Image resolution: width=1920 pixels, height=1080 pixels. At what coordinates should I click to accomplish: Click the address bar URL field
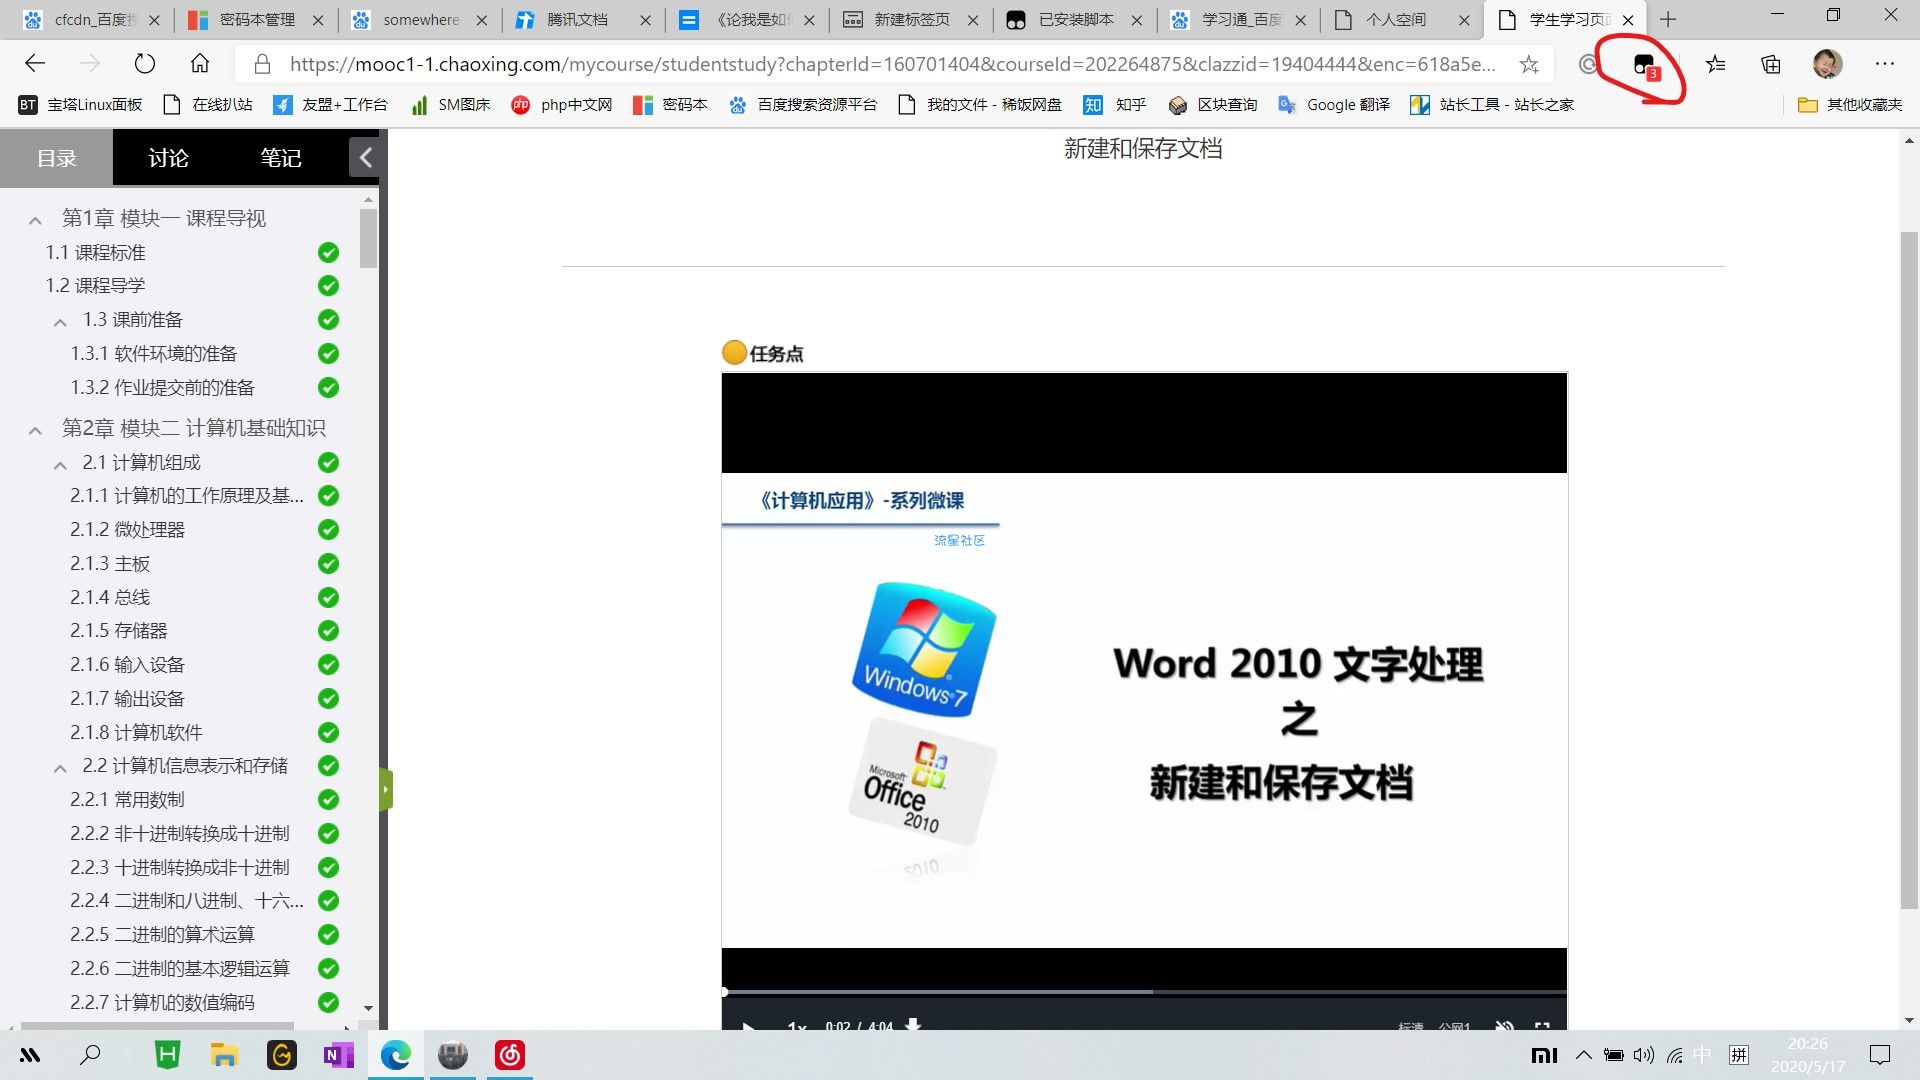pyautogui.click(x=893, y=65)
